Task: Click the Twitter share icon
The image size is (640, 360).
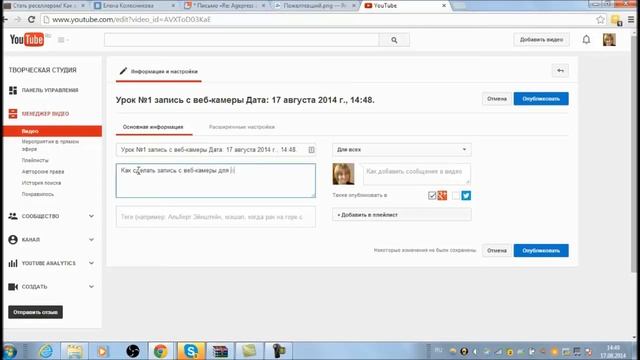Action: point(466,196)
